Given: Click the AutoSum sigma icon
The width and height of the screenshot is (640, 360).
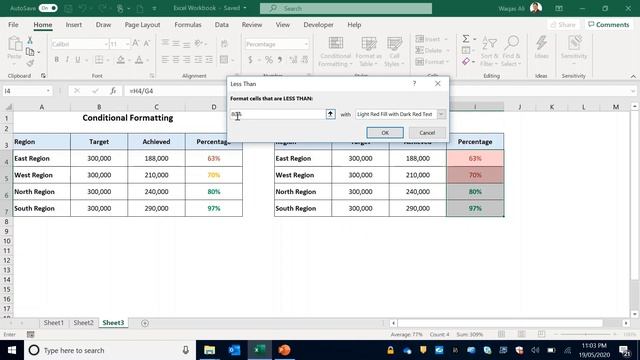Looking at the screenshot, I should 466,39.
